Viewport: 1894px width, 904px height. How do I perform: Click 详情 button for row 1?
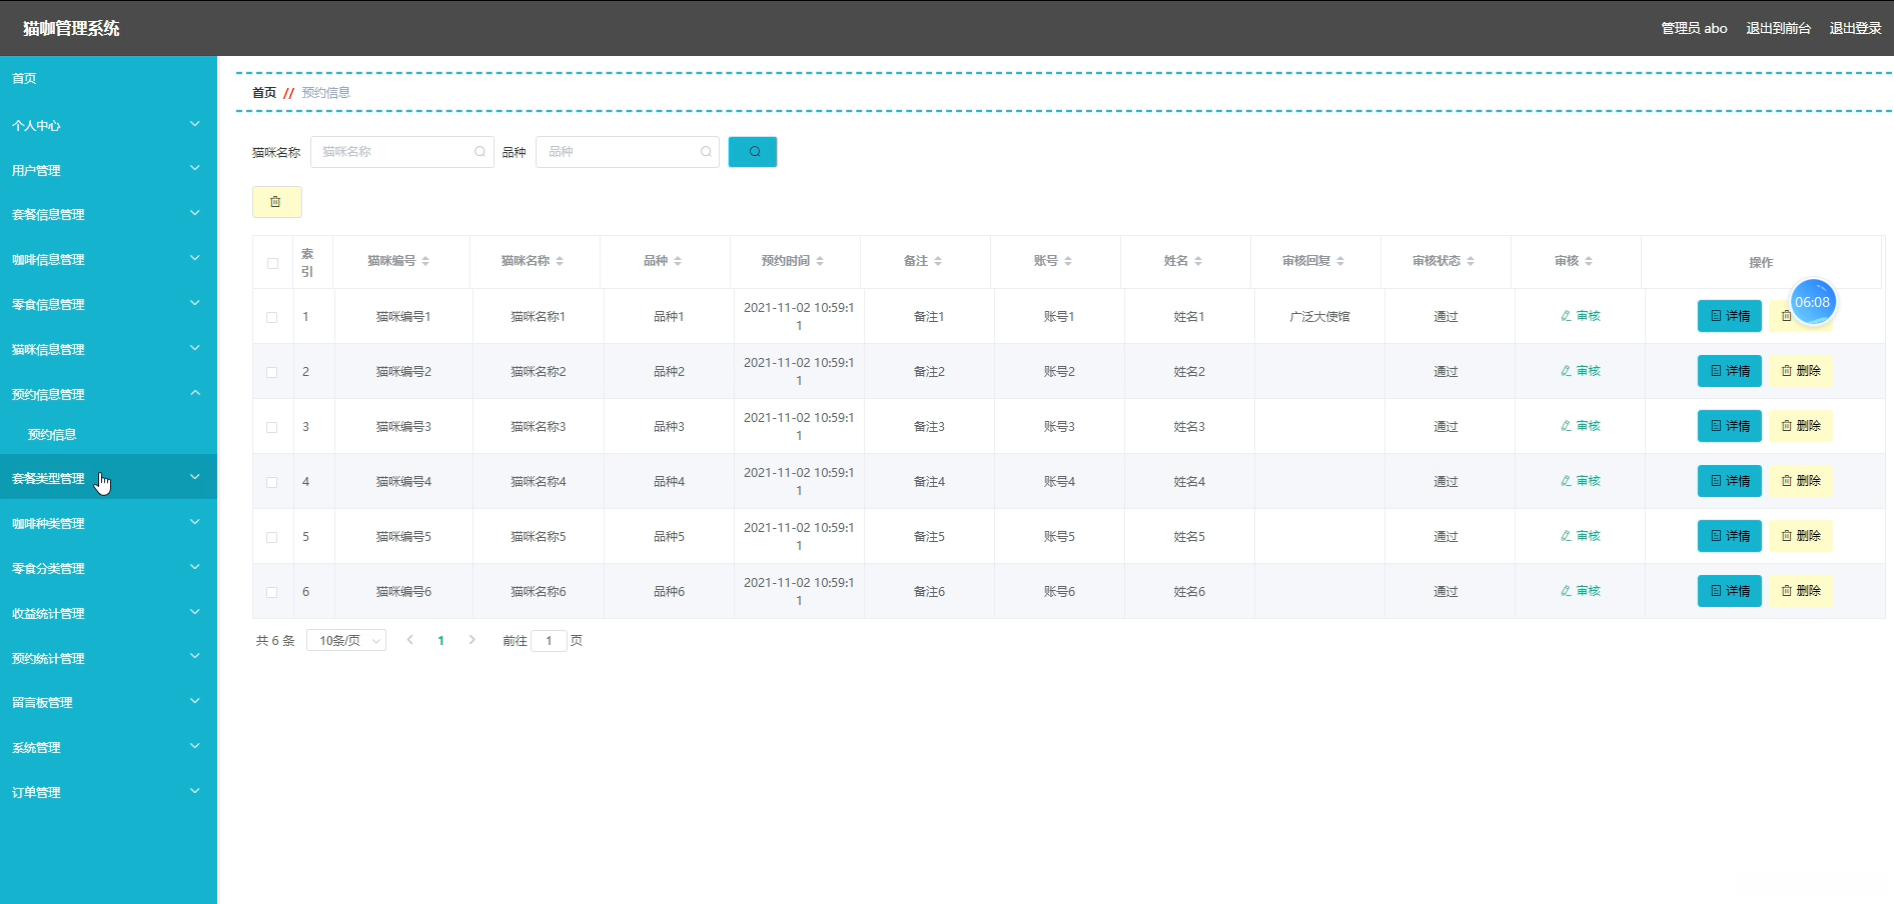(1729, 316)
